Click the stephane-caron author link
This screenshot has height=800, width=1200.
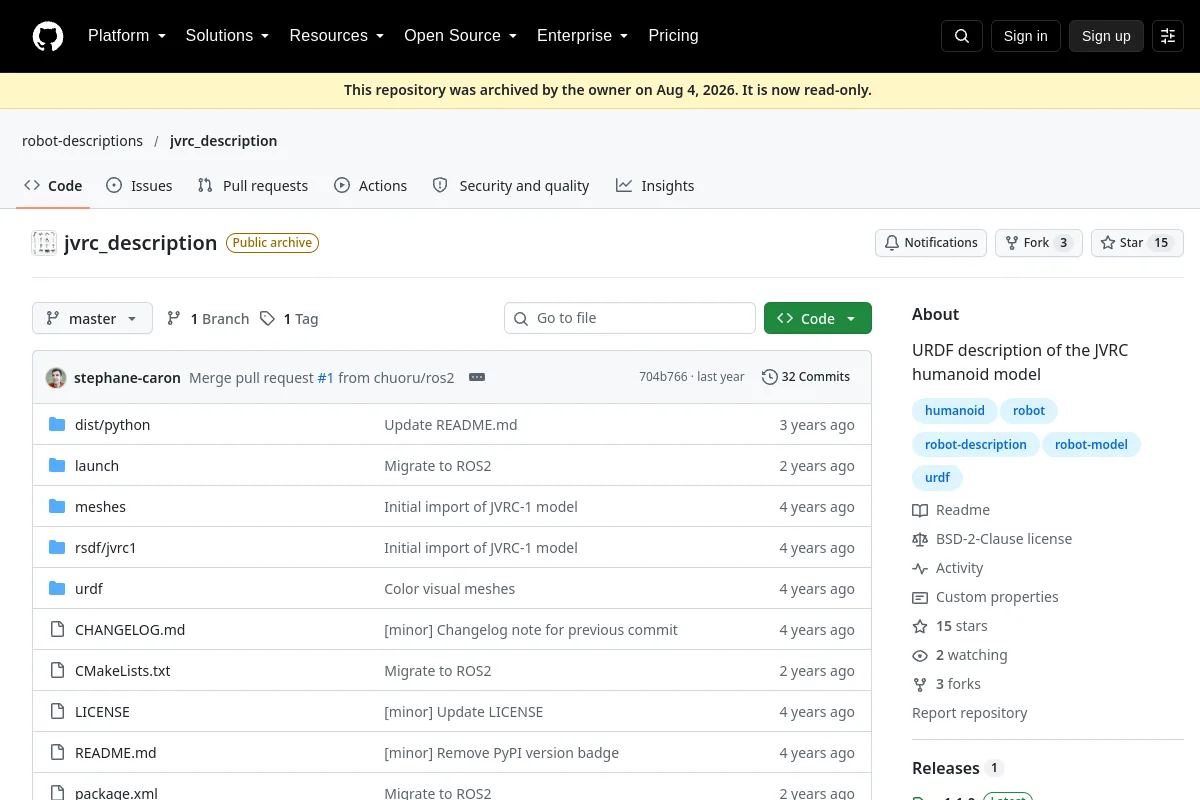pos(127,377)
